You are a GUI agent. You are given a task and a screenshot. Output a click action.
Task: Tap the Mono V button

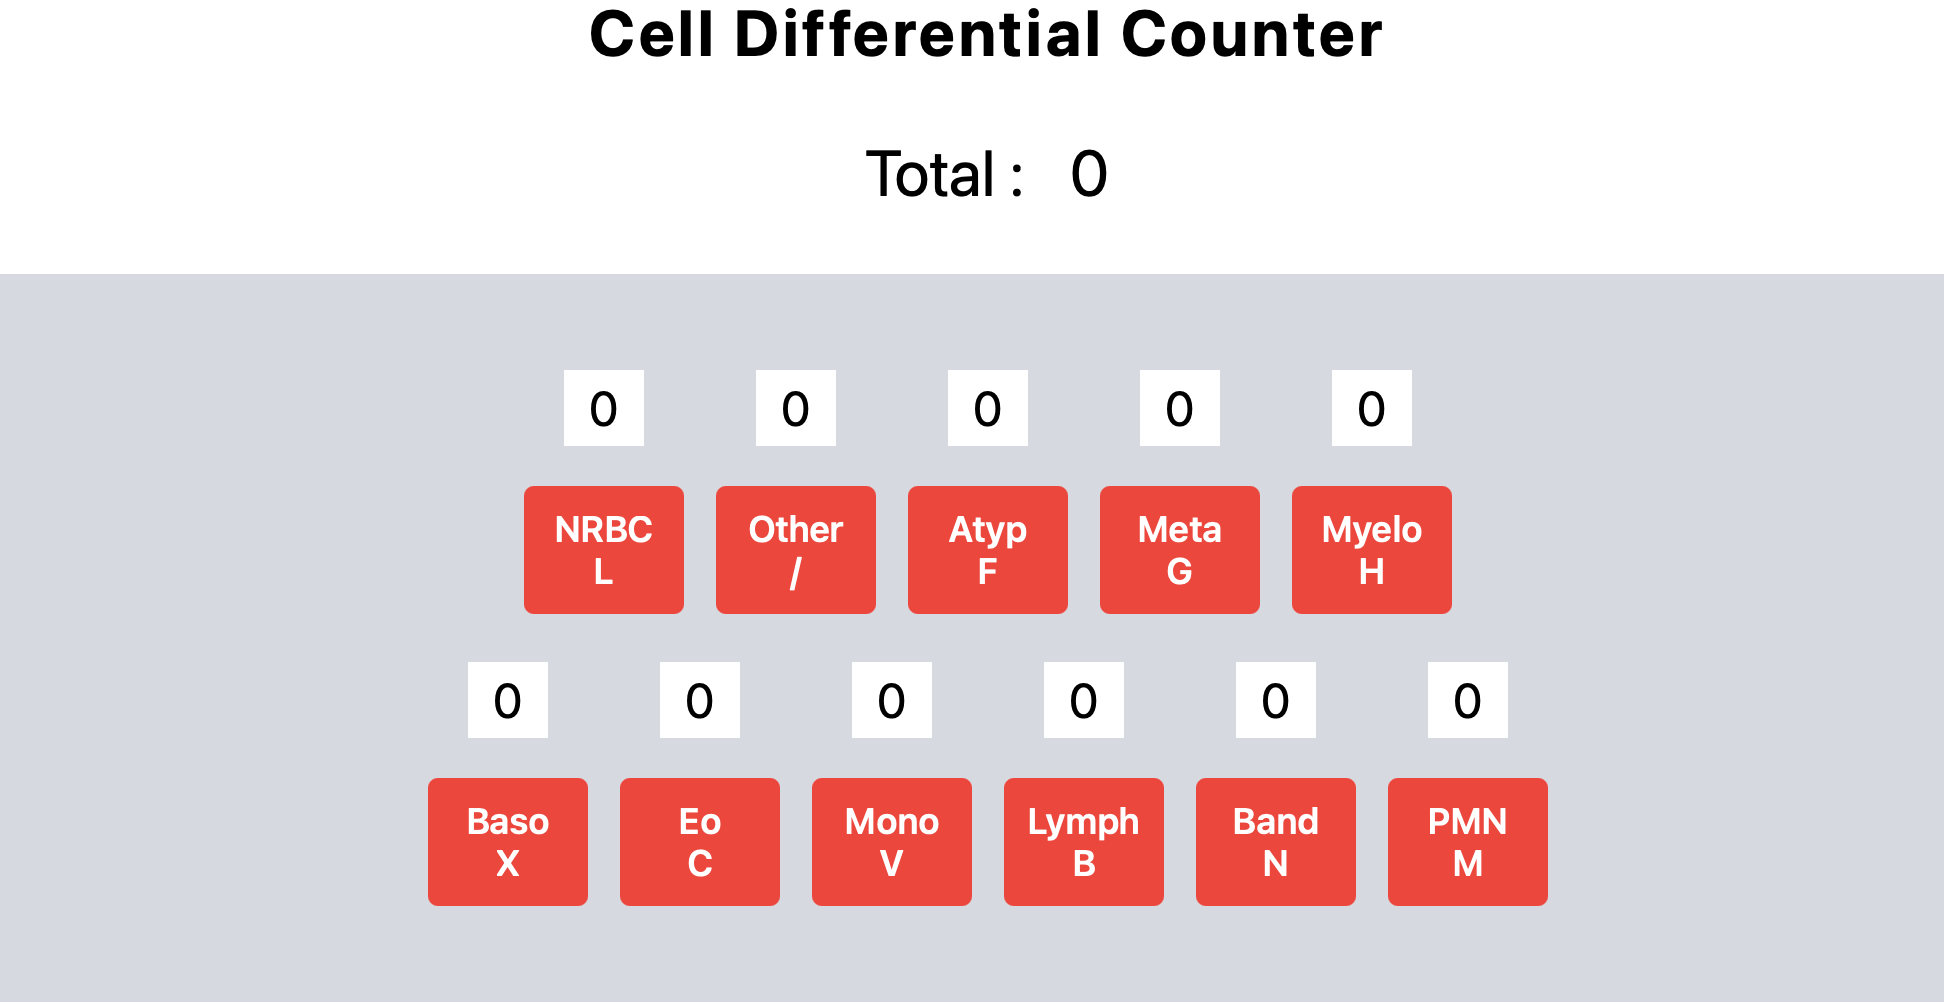[x=892, y=842]
